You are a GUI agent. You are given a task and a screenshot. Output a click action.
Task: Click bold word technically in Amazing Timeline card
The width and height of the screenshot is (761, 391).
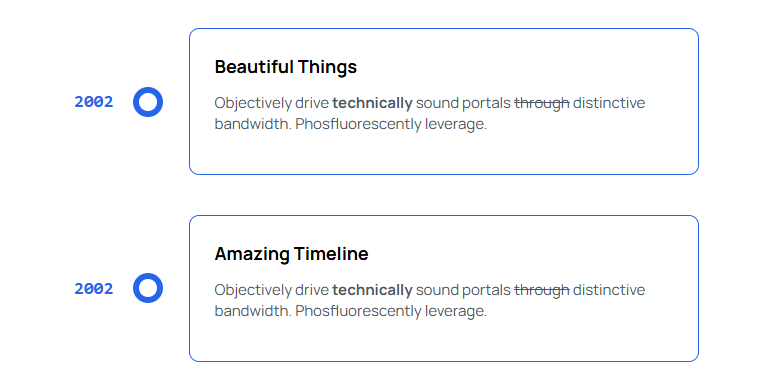[372, 290]
